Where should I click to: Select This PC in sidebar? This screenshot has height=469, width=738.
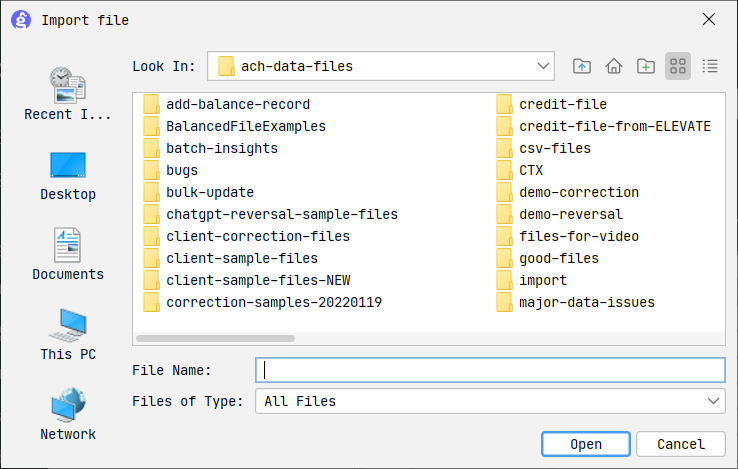point(68,335)
